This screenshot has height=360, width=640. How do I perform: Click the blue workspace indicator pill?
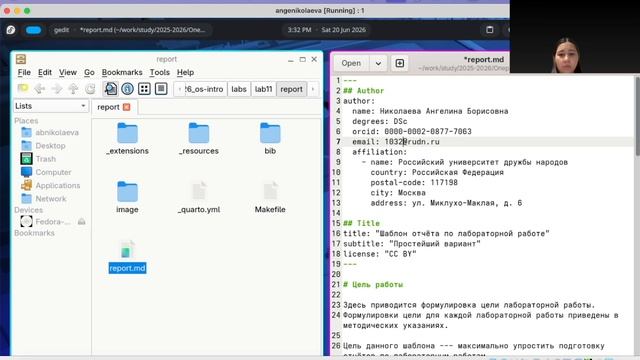(33, 30)
